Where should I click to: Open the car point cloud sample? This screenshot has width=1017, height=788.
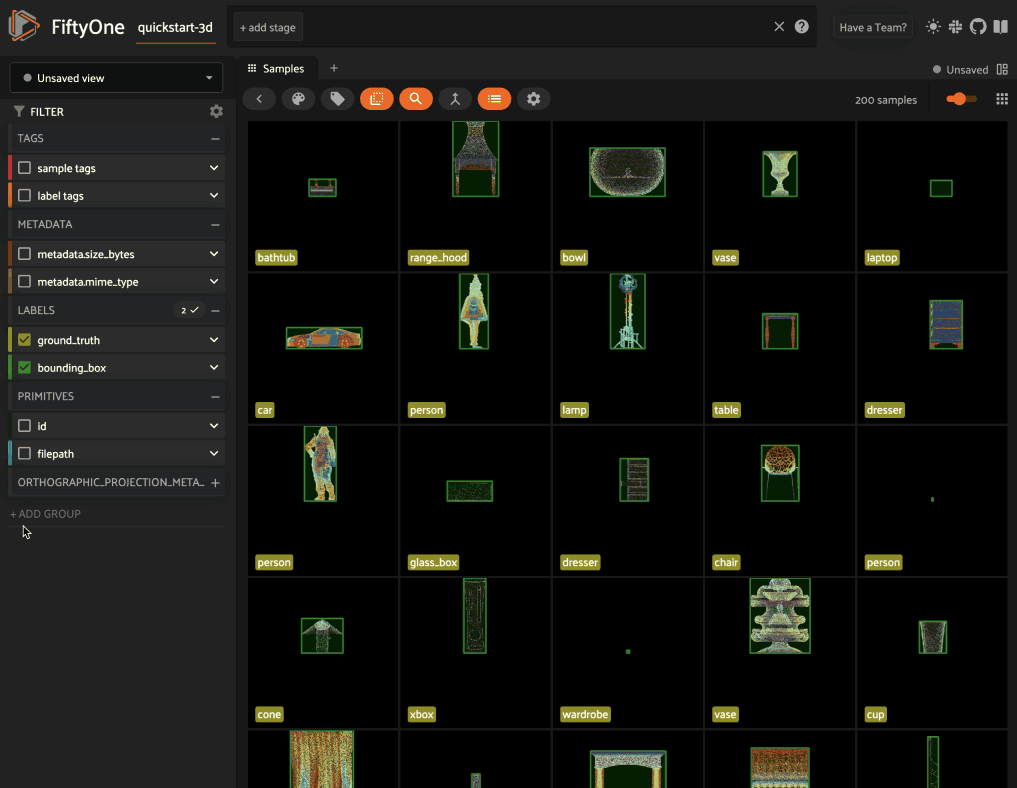point(324,348)
